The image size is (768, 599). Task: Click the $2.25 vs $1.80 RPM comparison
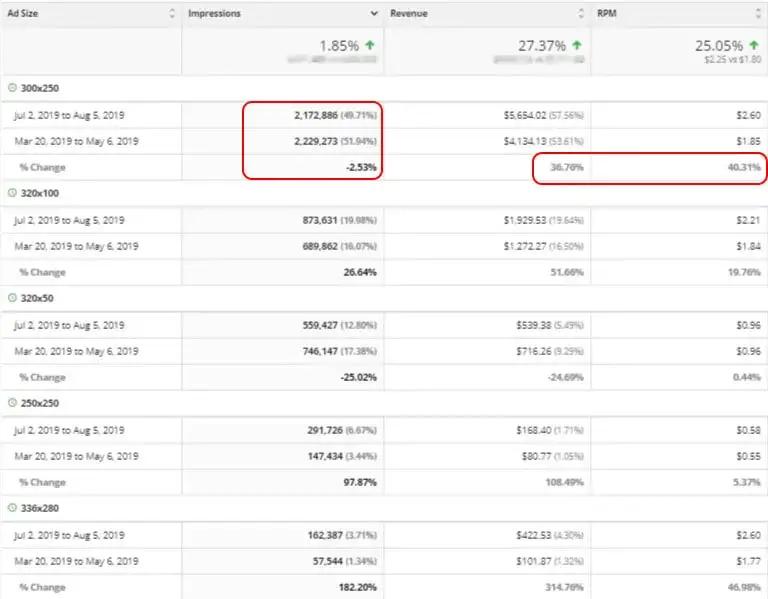733,59
